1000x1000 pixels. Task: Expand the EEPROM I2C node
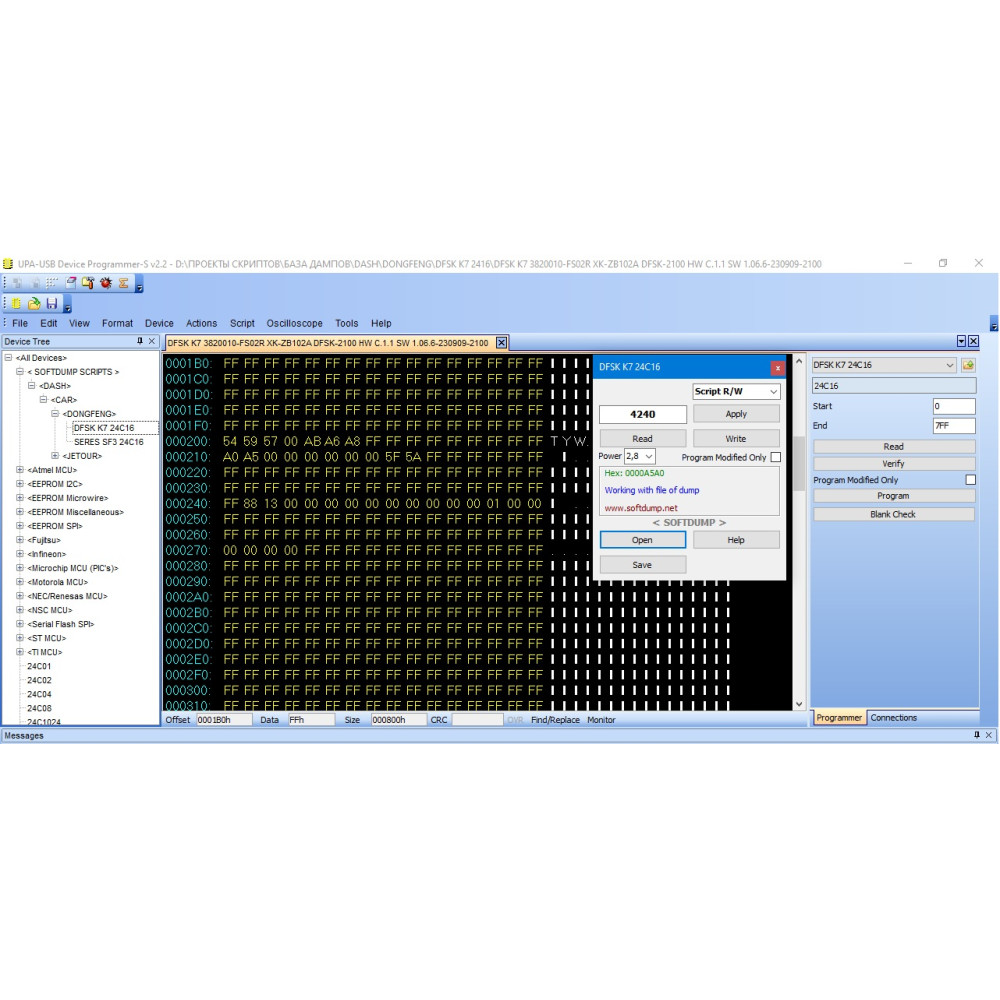(x=20, y=484)
